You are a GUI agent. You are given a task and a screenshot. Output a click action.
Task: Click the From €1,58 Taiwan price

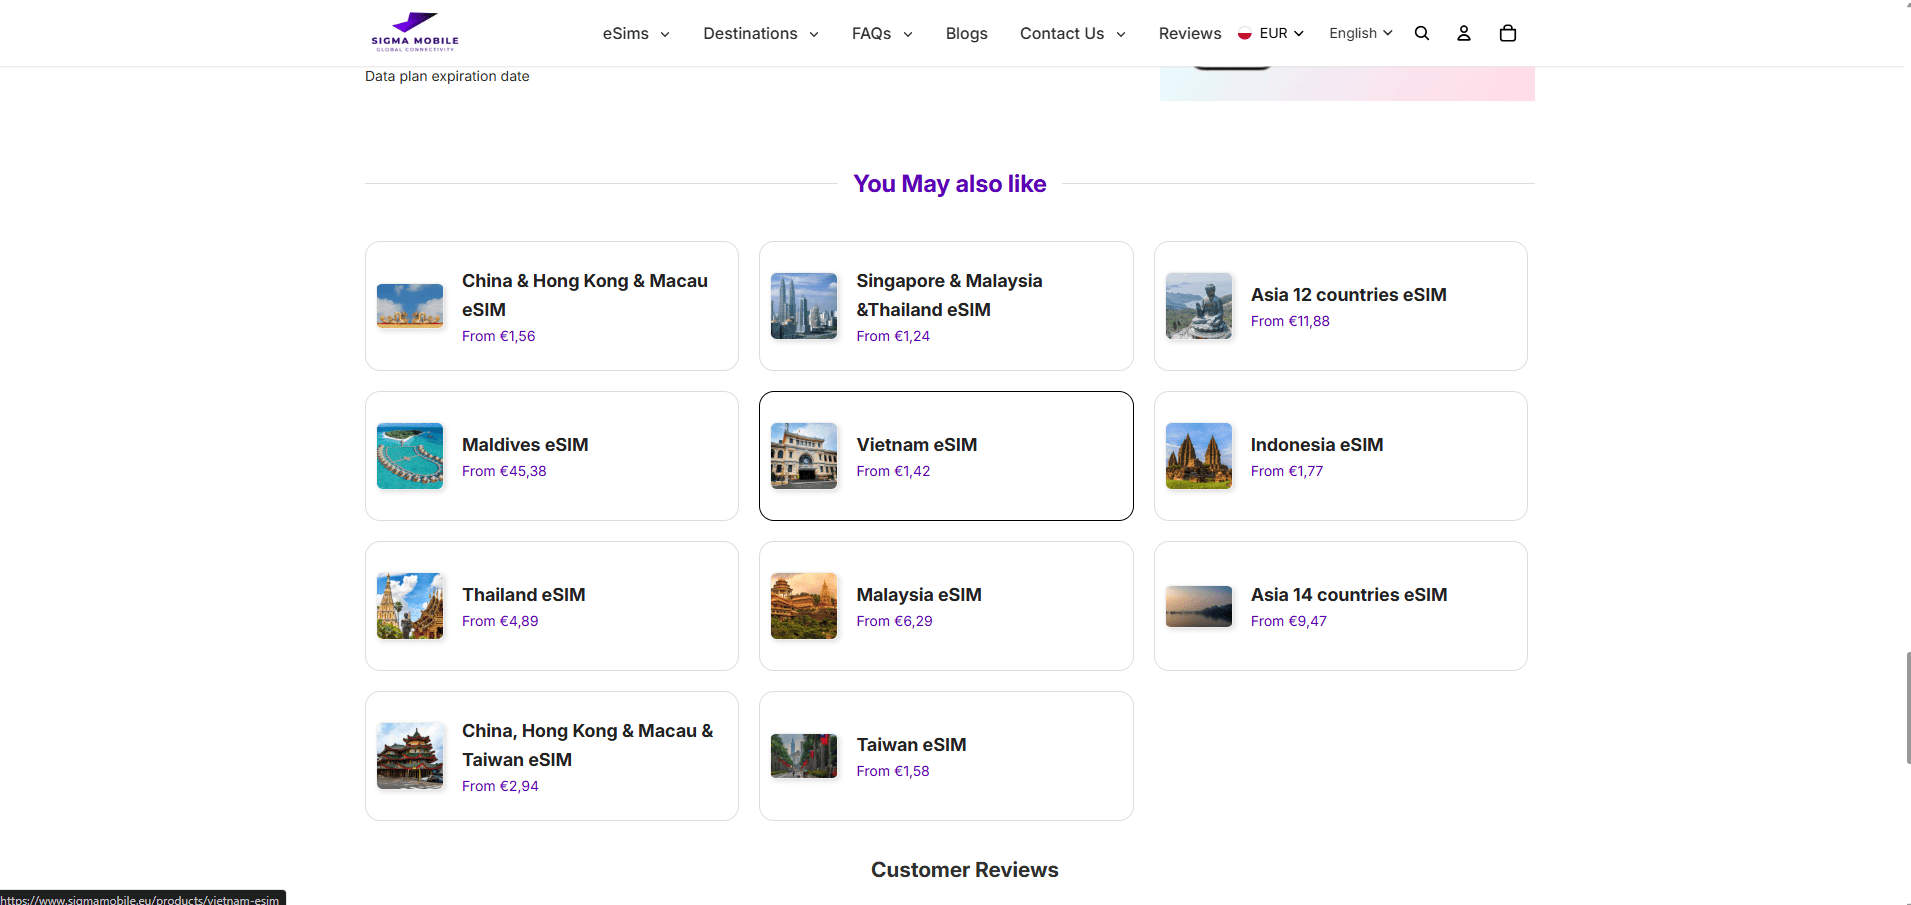coord(893,771)
